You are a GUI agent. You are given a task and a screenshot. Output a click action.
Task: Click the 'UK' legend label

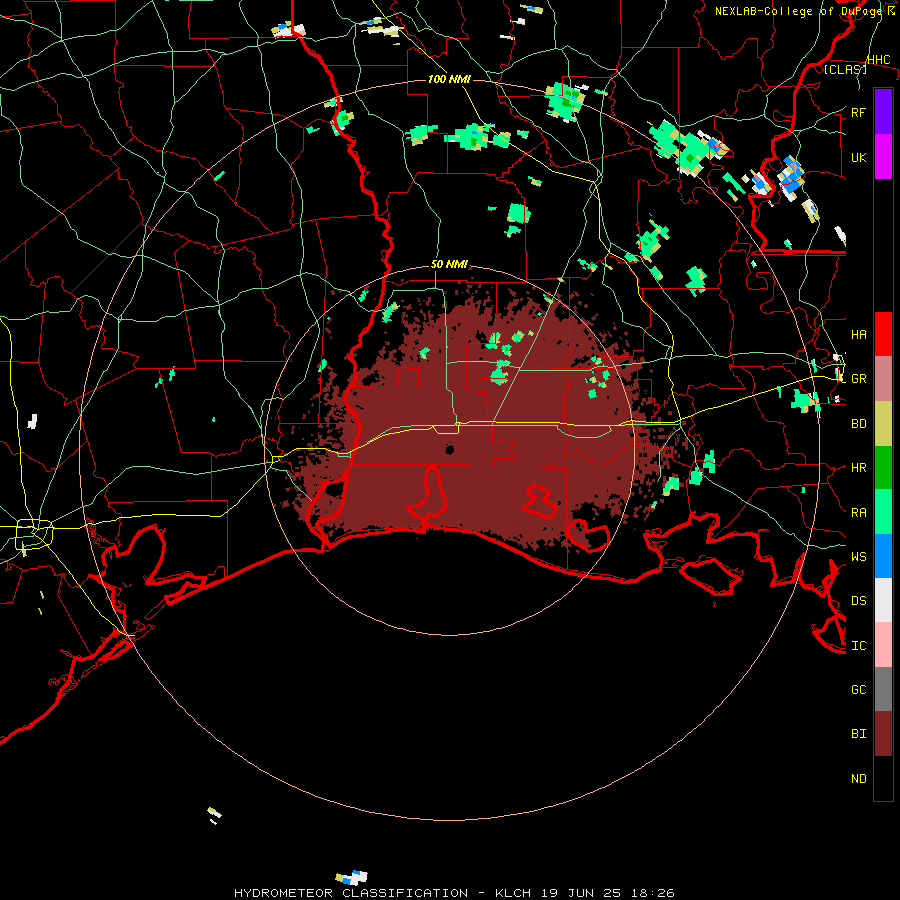(x=859, y=157)
